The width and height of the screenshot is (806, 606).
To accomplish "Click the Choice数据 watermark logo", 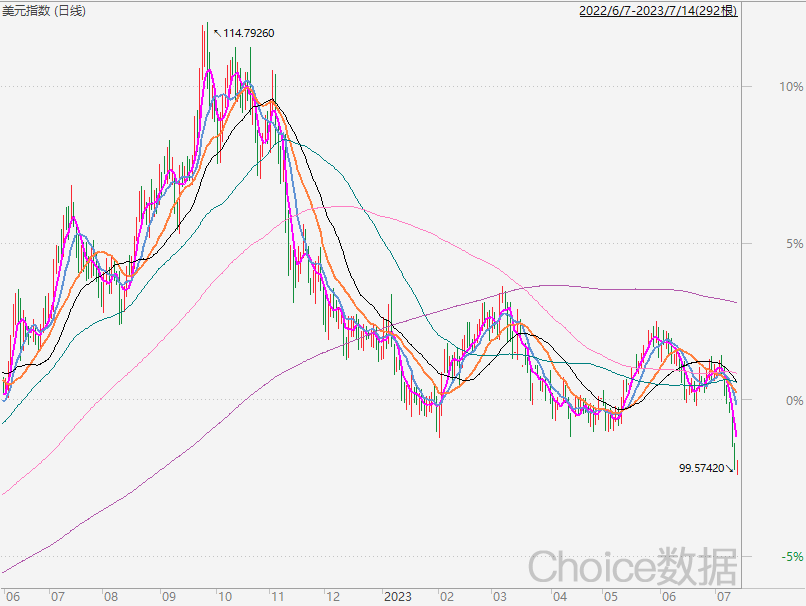I will click(x=632, y=566).
